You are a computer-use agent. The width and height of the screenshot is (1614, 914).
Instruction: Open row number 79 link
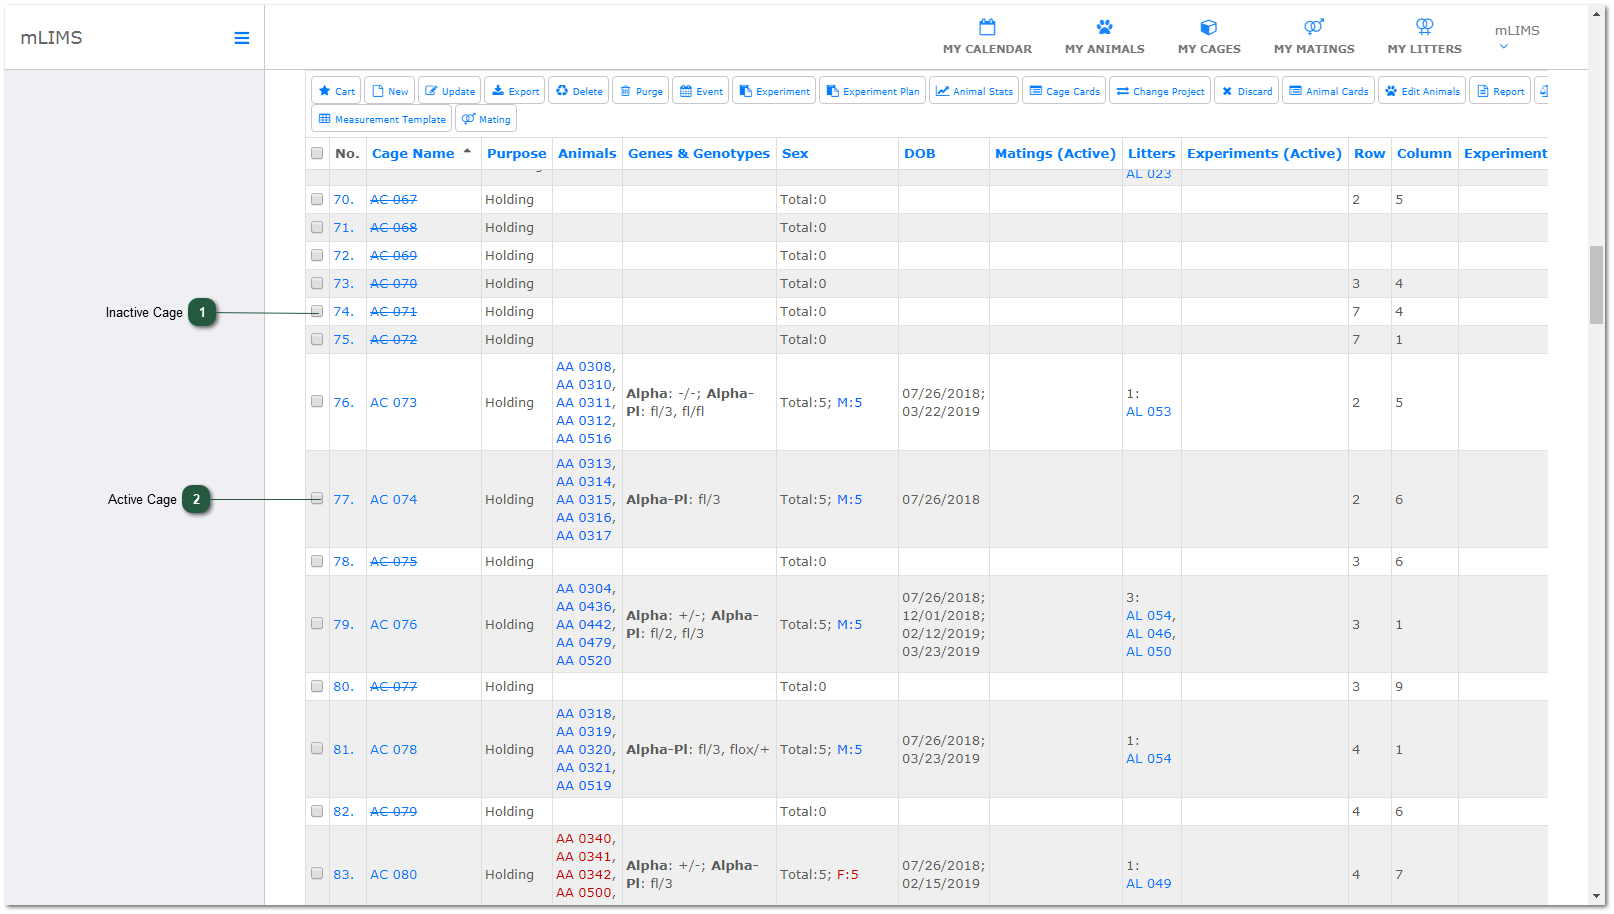click(343, 624)
